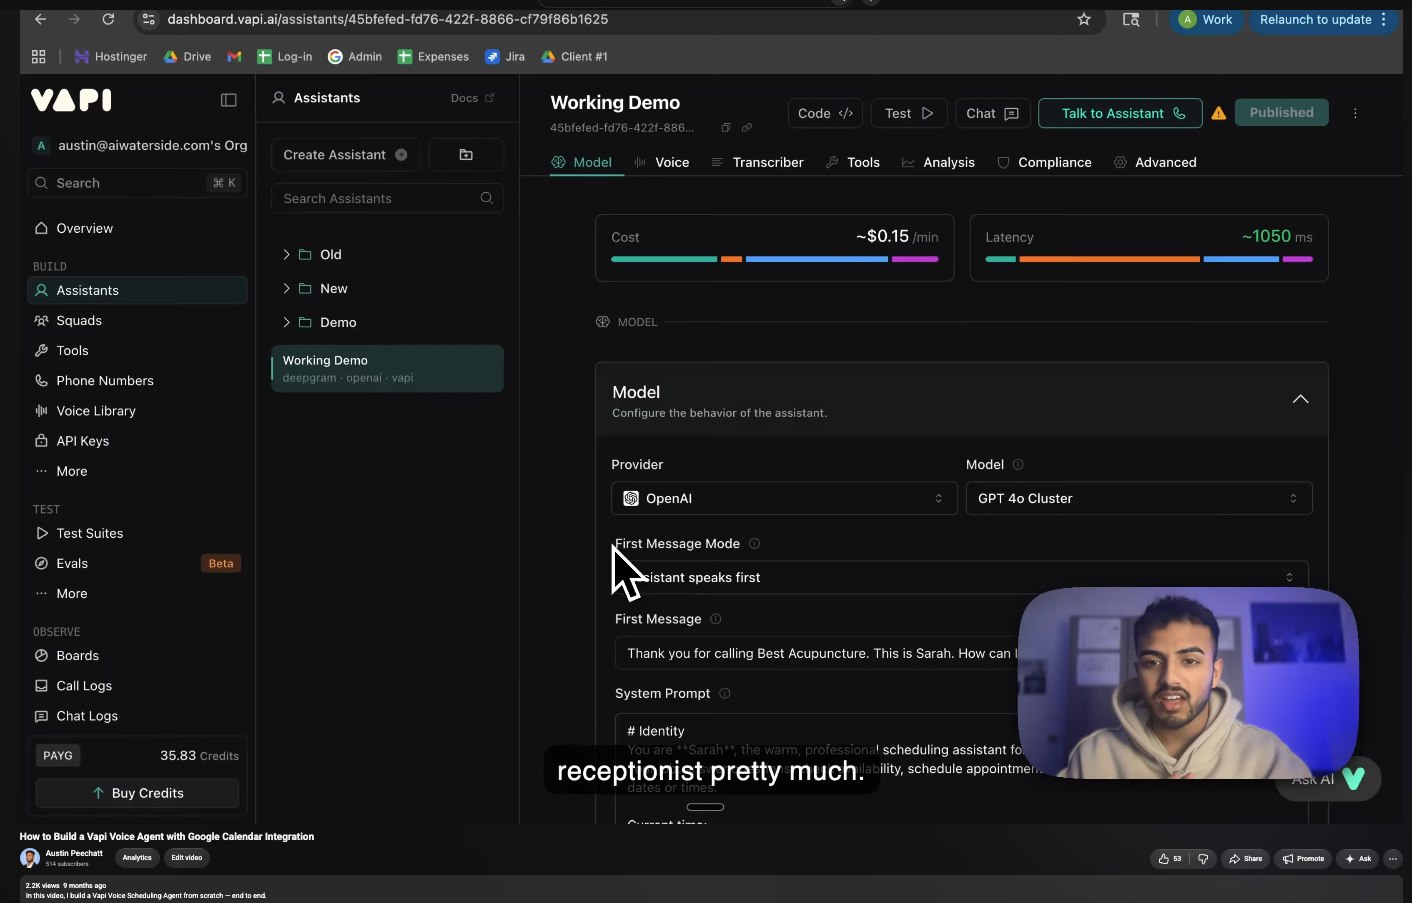Click the System Prompt info icon

coord(725,694)
